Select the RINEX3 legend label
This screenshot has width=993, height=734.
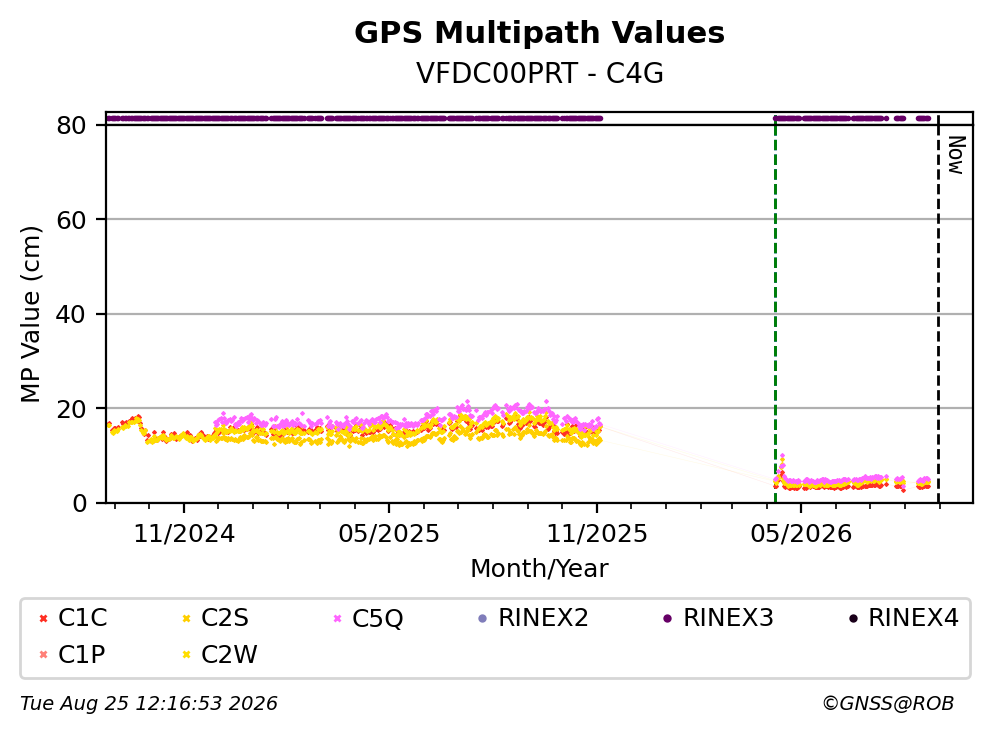click(728, 618)
